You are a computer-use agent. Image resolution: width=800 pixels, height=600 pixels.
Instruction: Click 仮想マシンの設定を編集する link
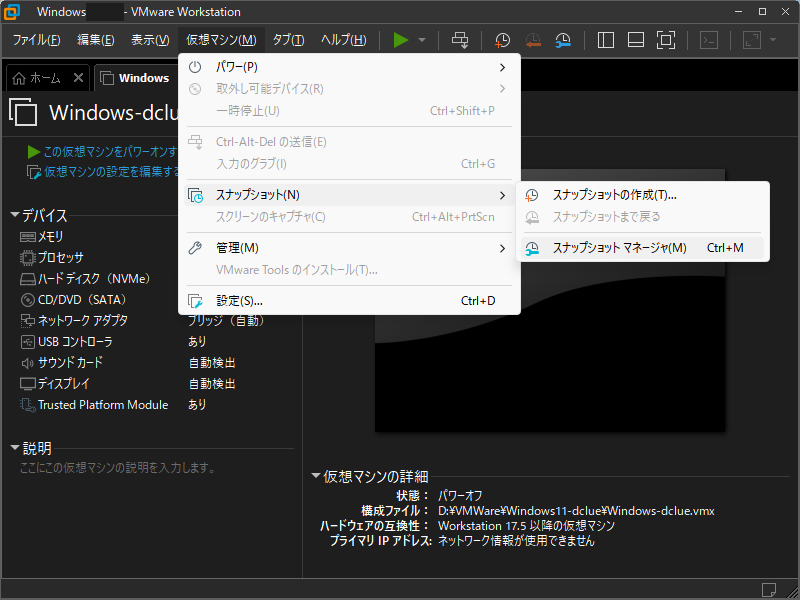[111, 172]
